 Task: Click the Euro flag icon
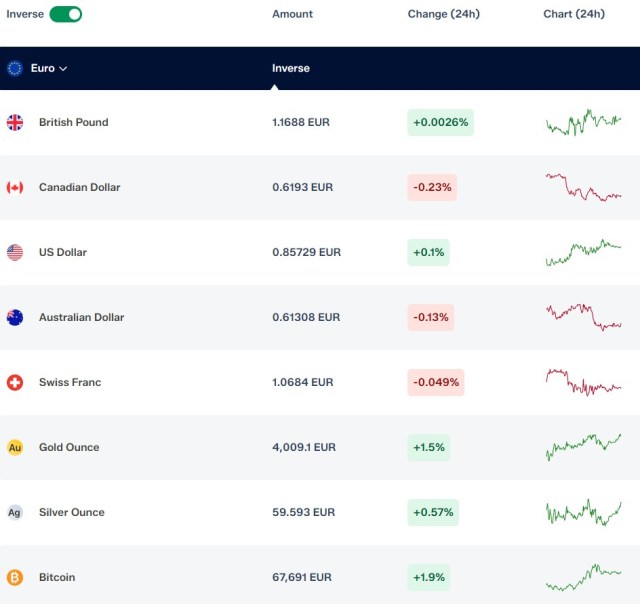click(15, 68)
